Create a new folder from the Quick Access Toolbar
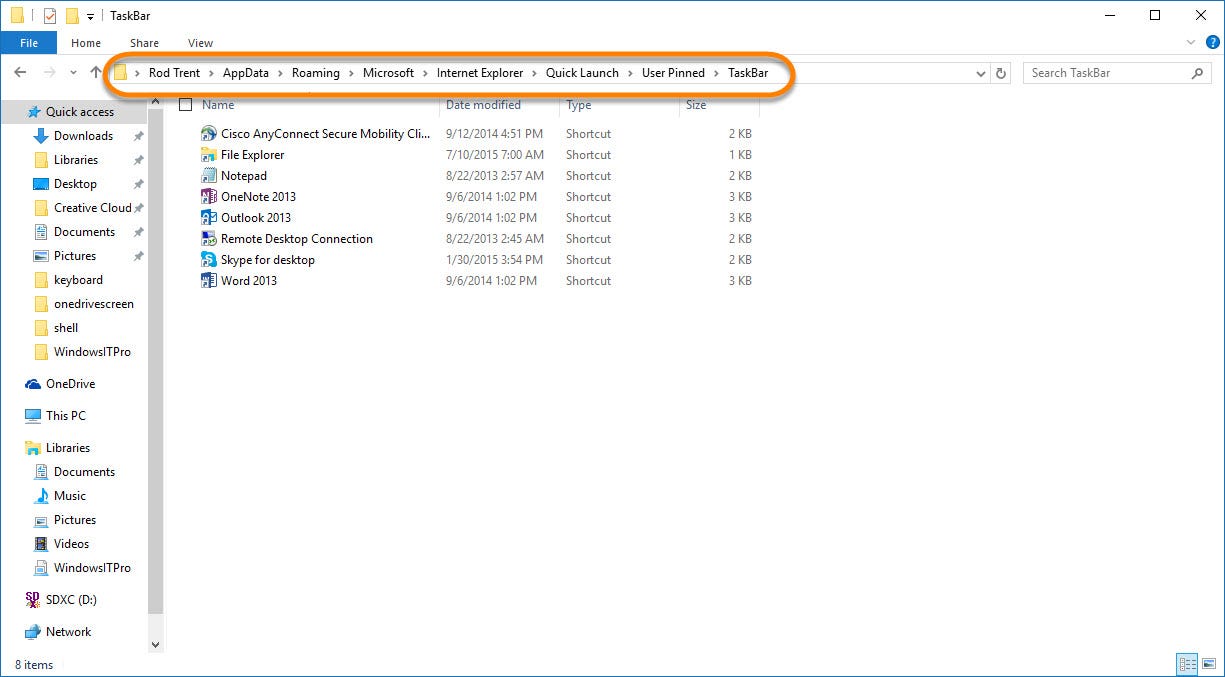The height and width of the screenshot is (677, 1225). click(x=70, y=15)
